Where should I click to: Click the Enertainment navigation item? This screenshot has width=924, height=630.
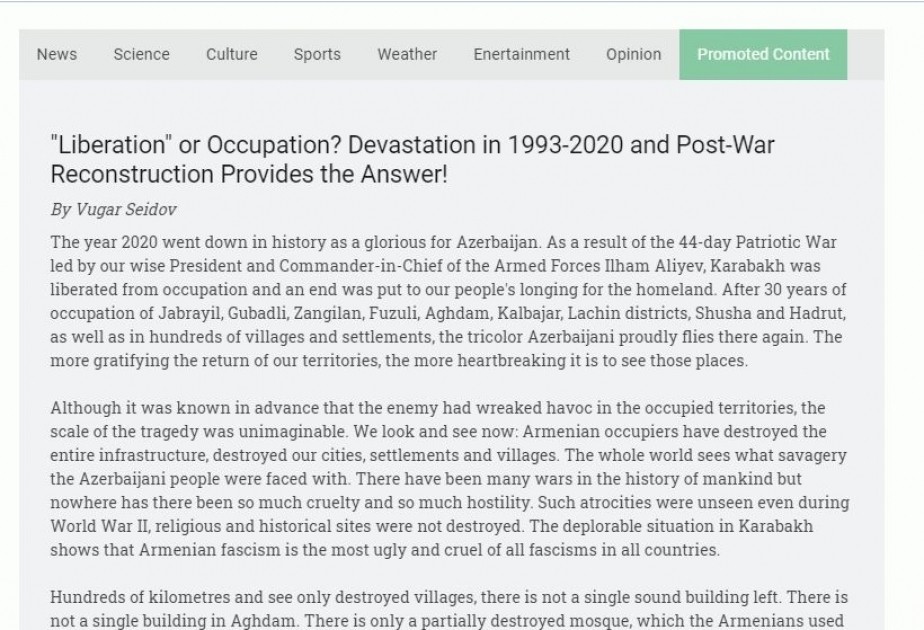[521, 55]
